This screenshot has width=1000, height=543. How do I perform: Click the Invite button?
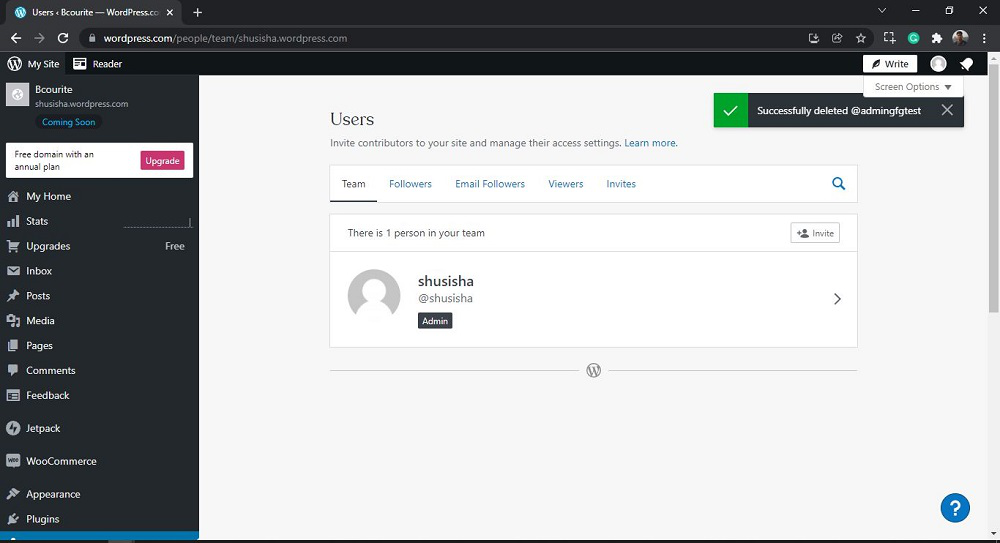815,233
